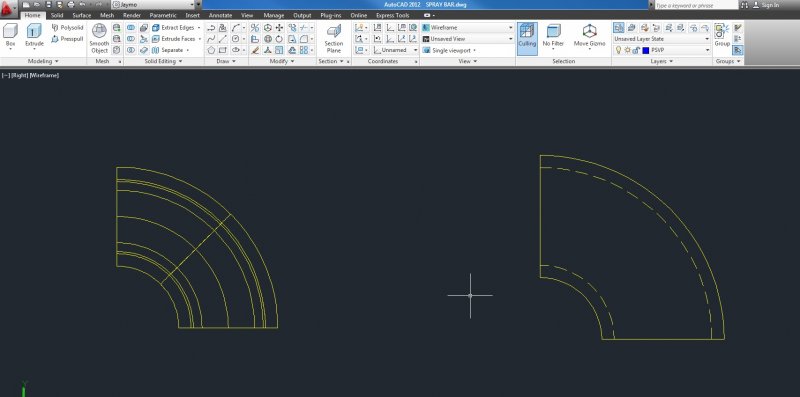Image resolution: width=800 pixels, height=397 pixels.
Task: Toggle the layer freeze sun icon
Action: click(x=628, y=50)
